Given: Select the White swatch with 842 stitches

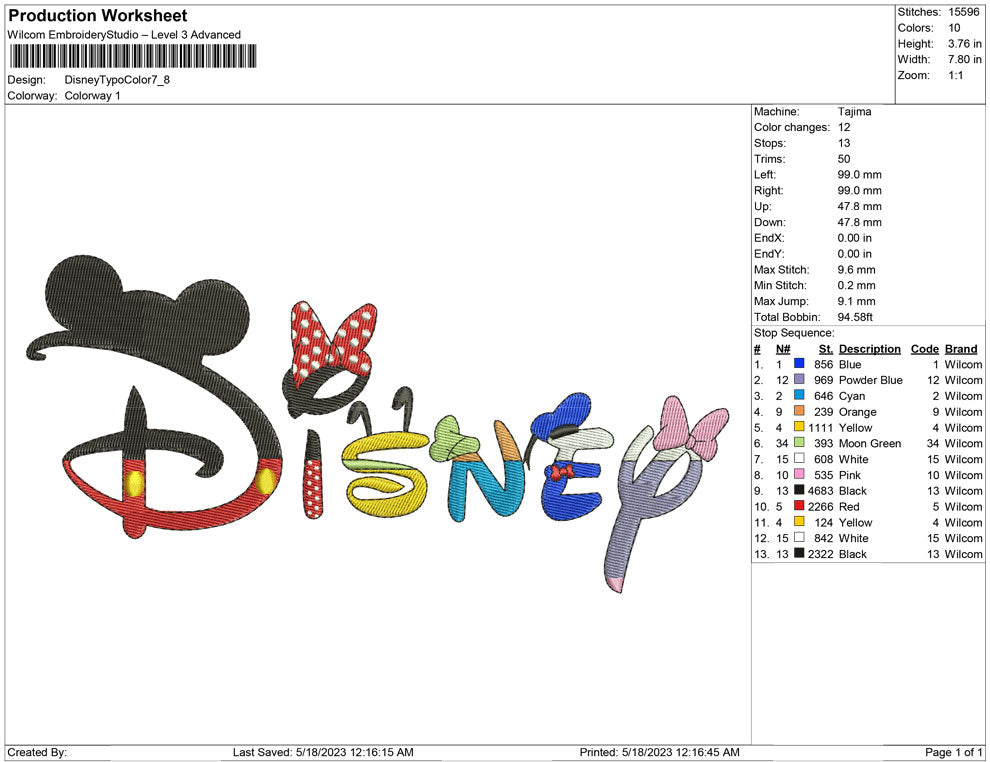Looking at the screenshot, I should click(x=799, y=537).
